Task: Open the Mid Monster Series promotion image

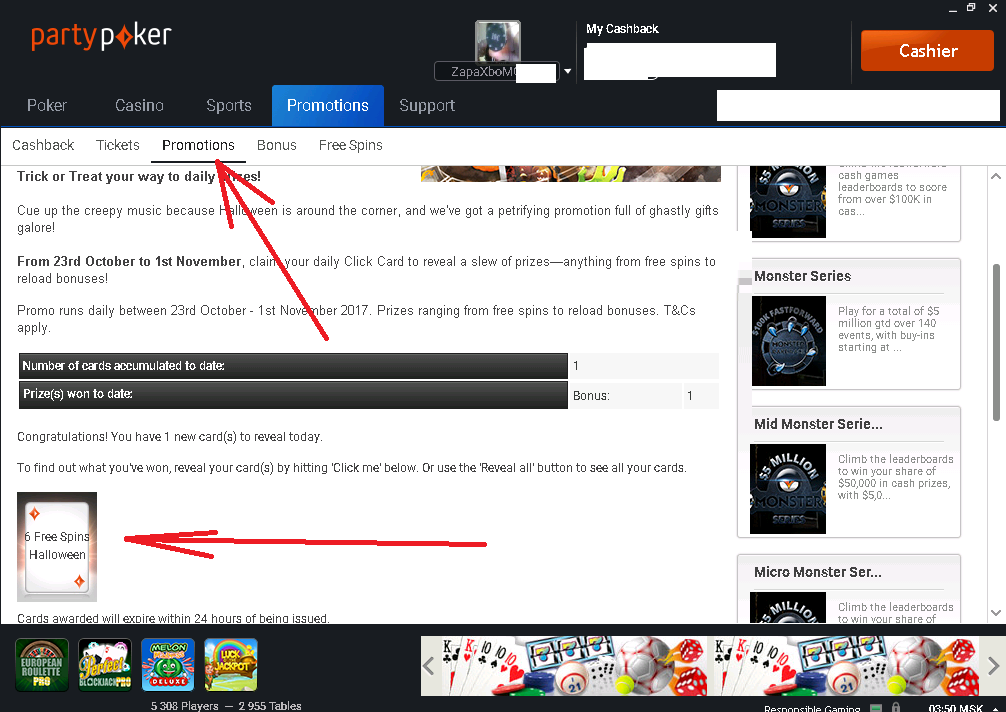Action: click(789, 489)
